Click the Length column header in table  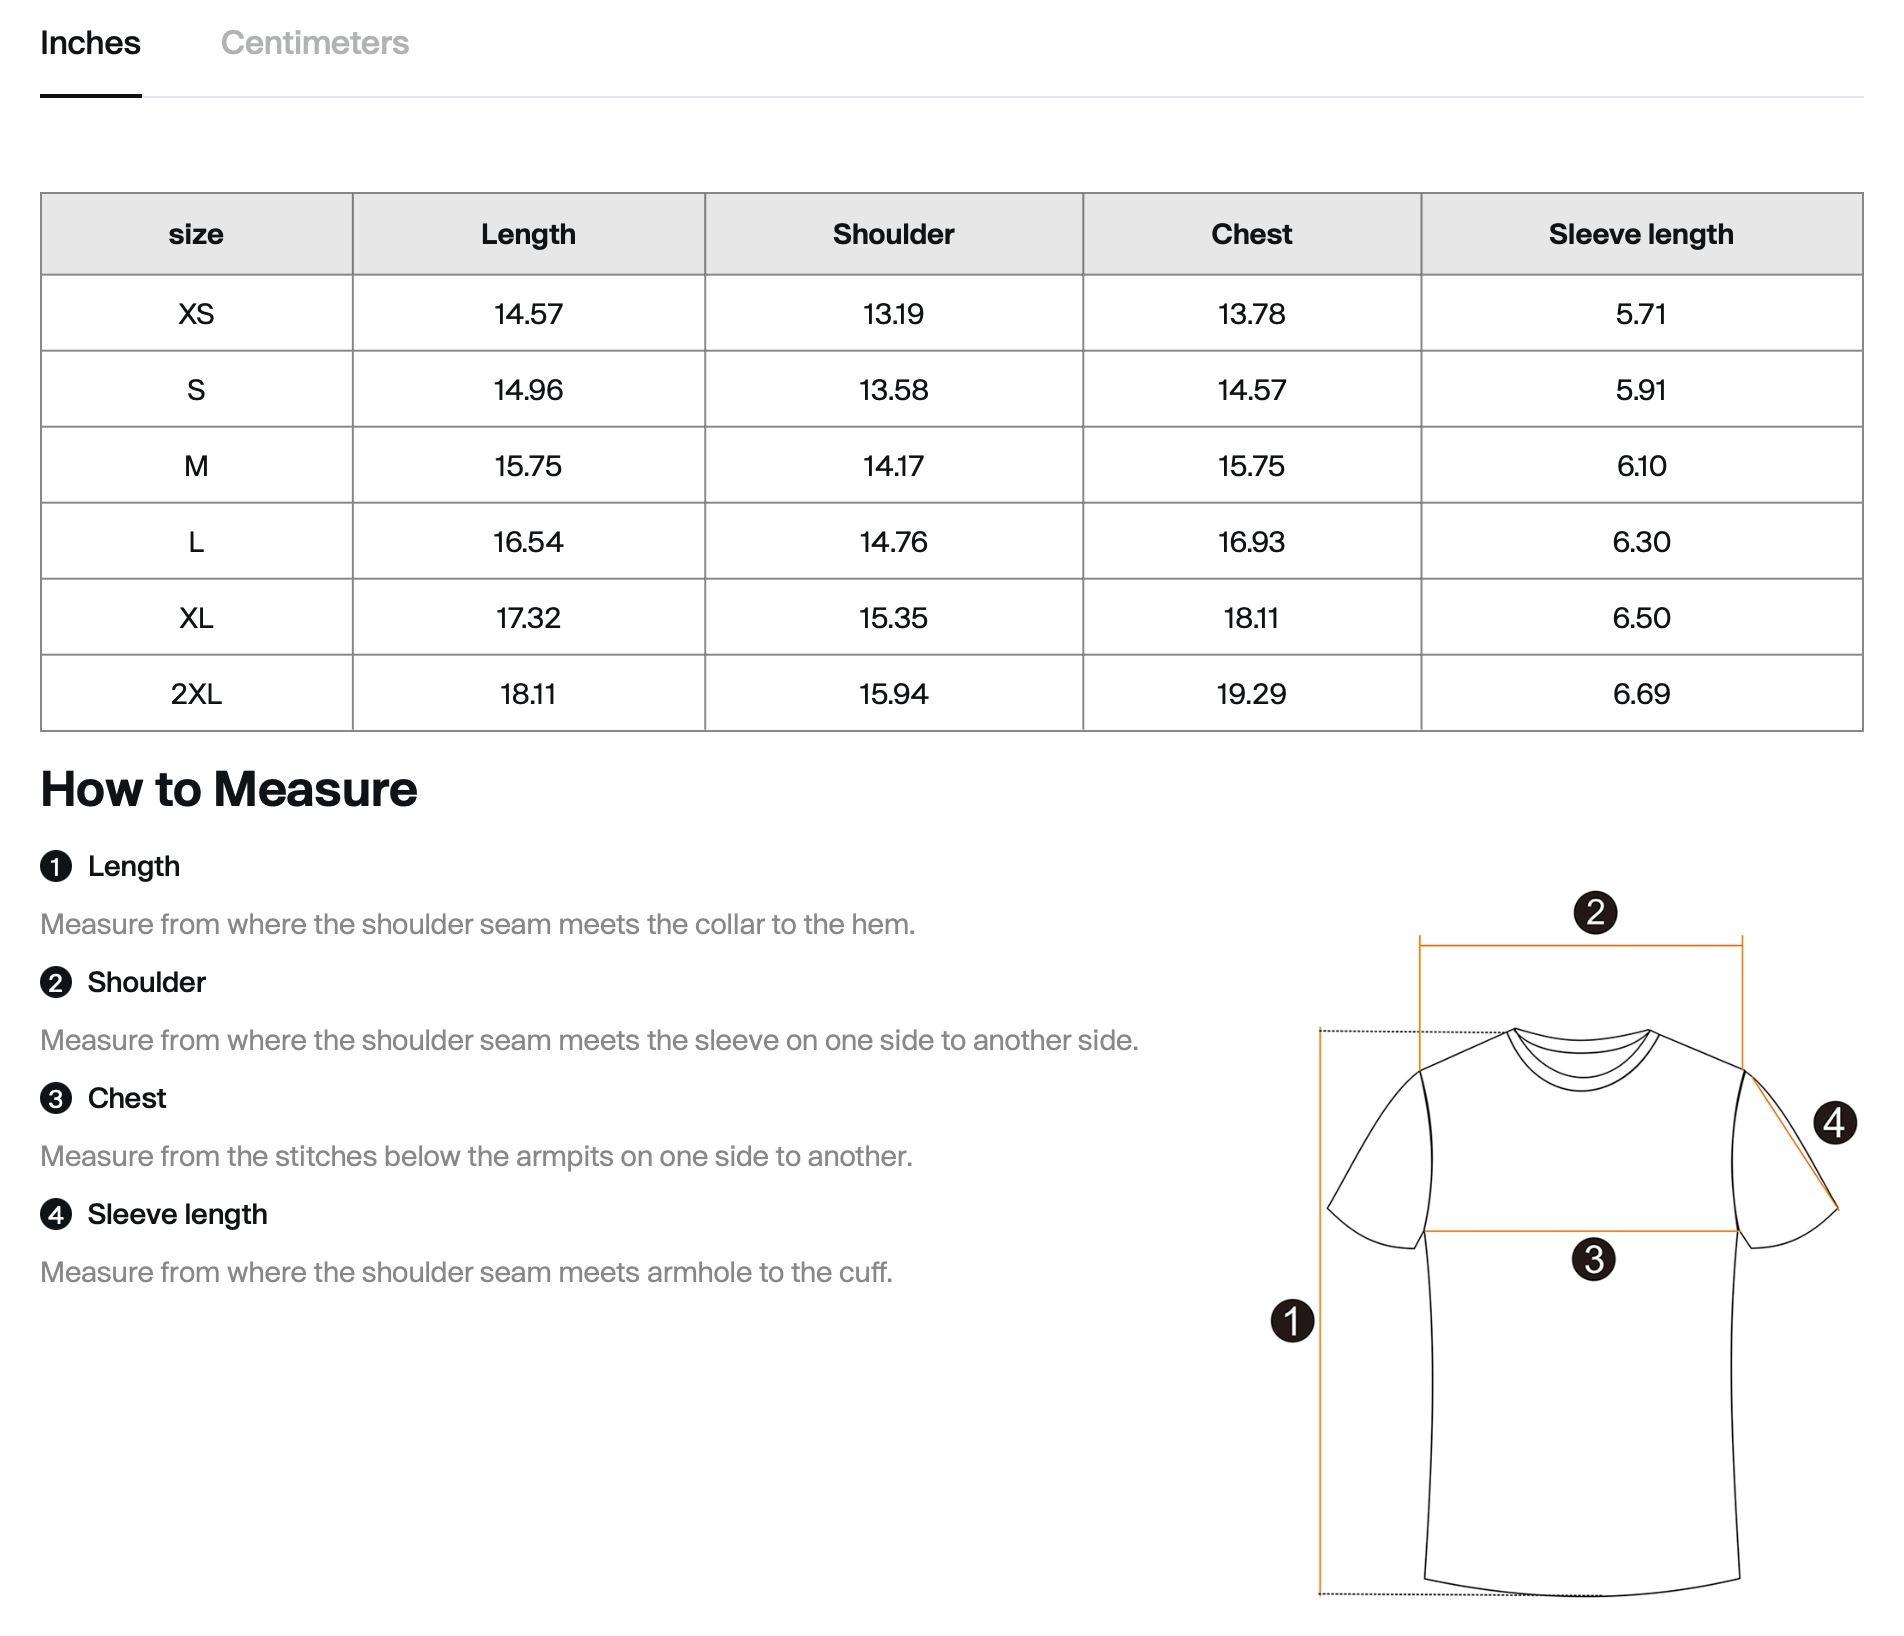click(x=528, y=234)
